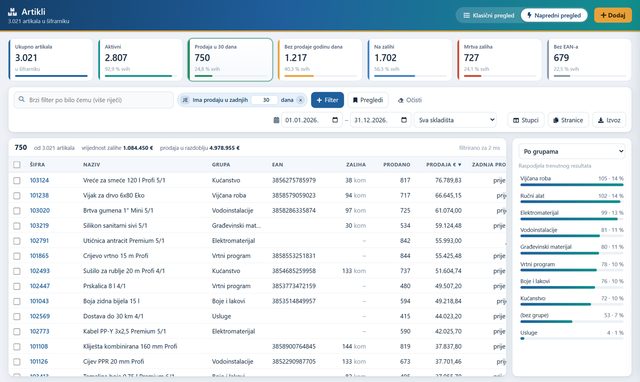Viewport: 640px width, 382px height.
Task: Check the row checkbox for item 103020
Action: [x=17, y=211]
